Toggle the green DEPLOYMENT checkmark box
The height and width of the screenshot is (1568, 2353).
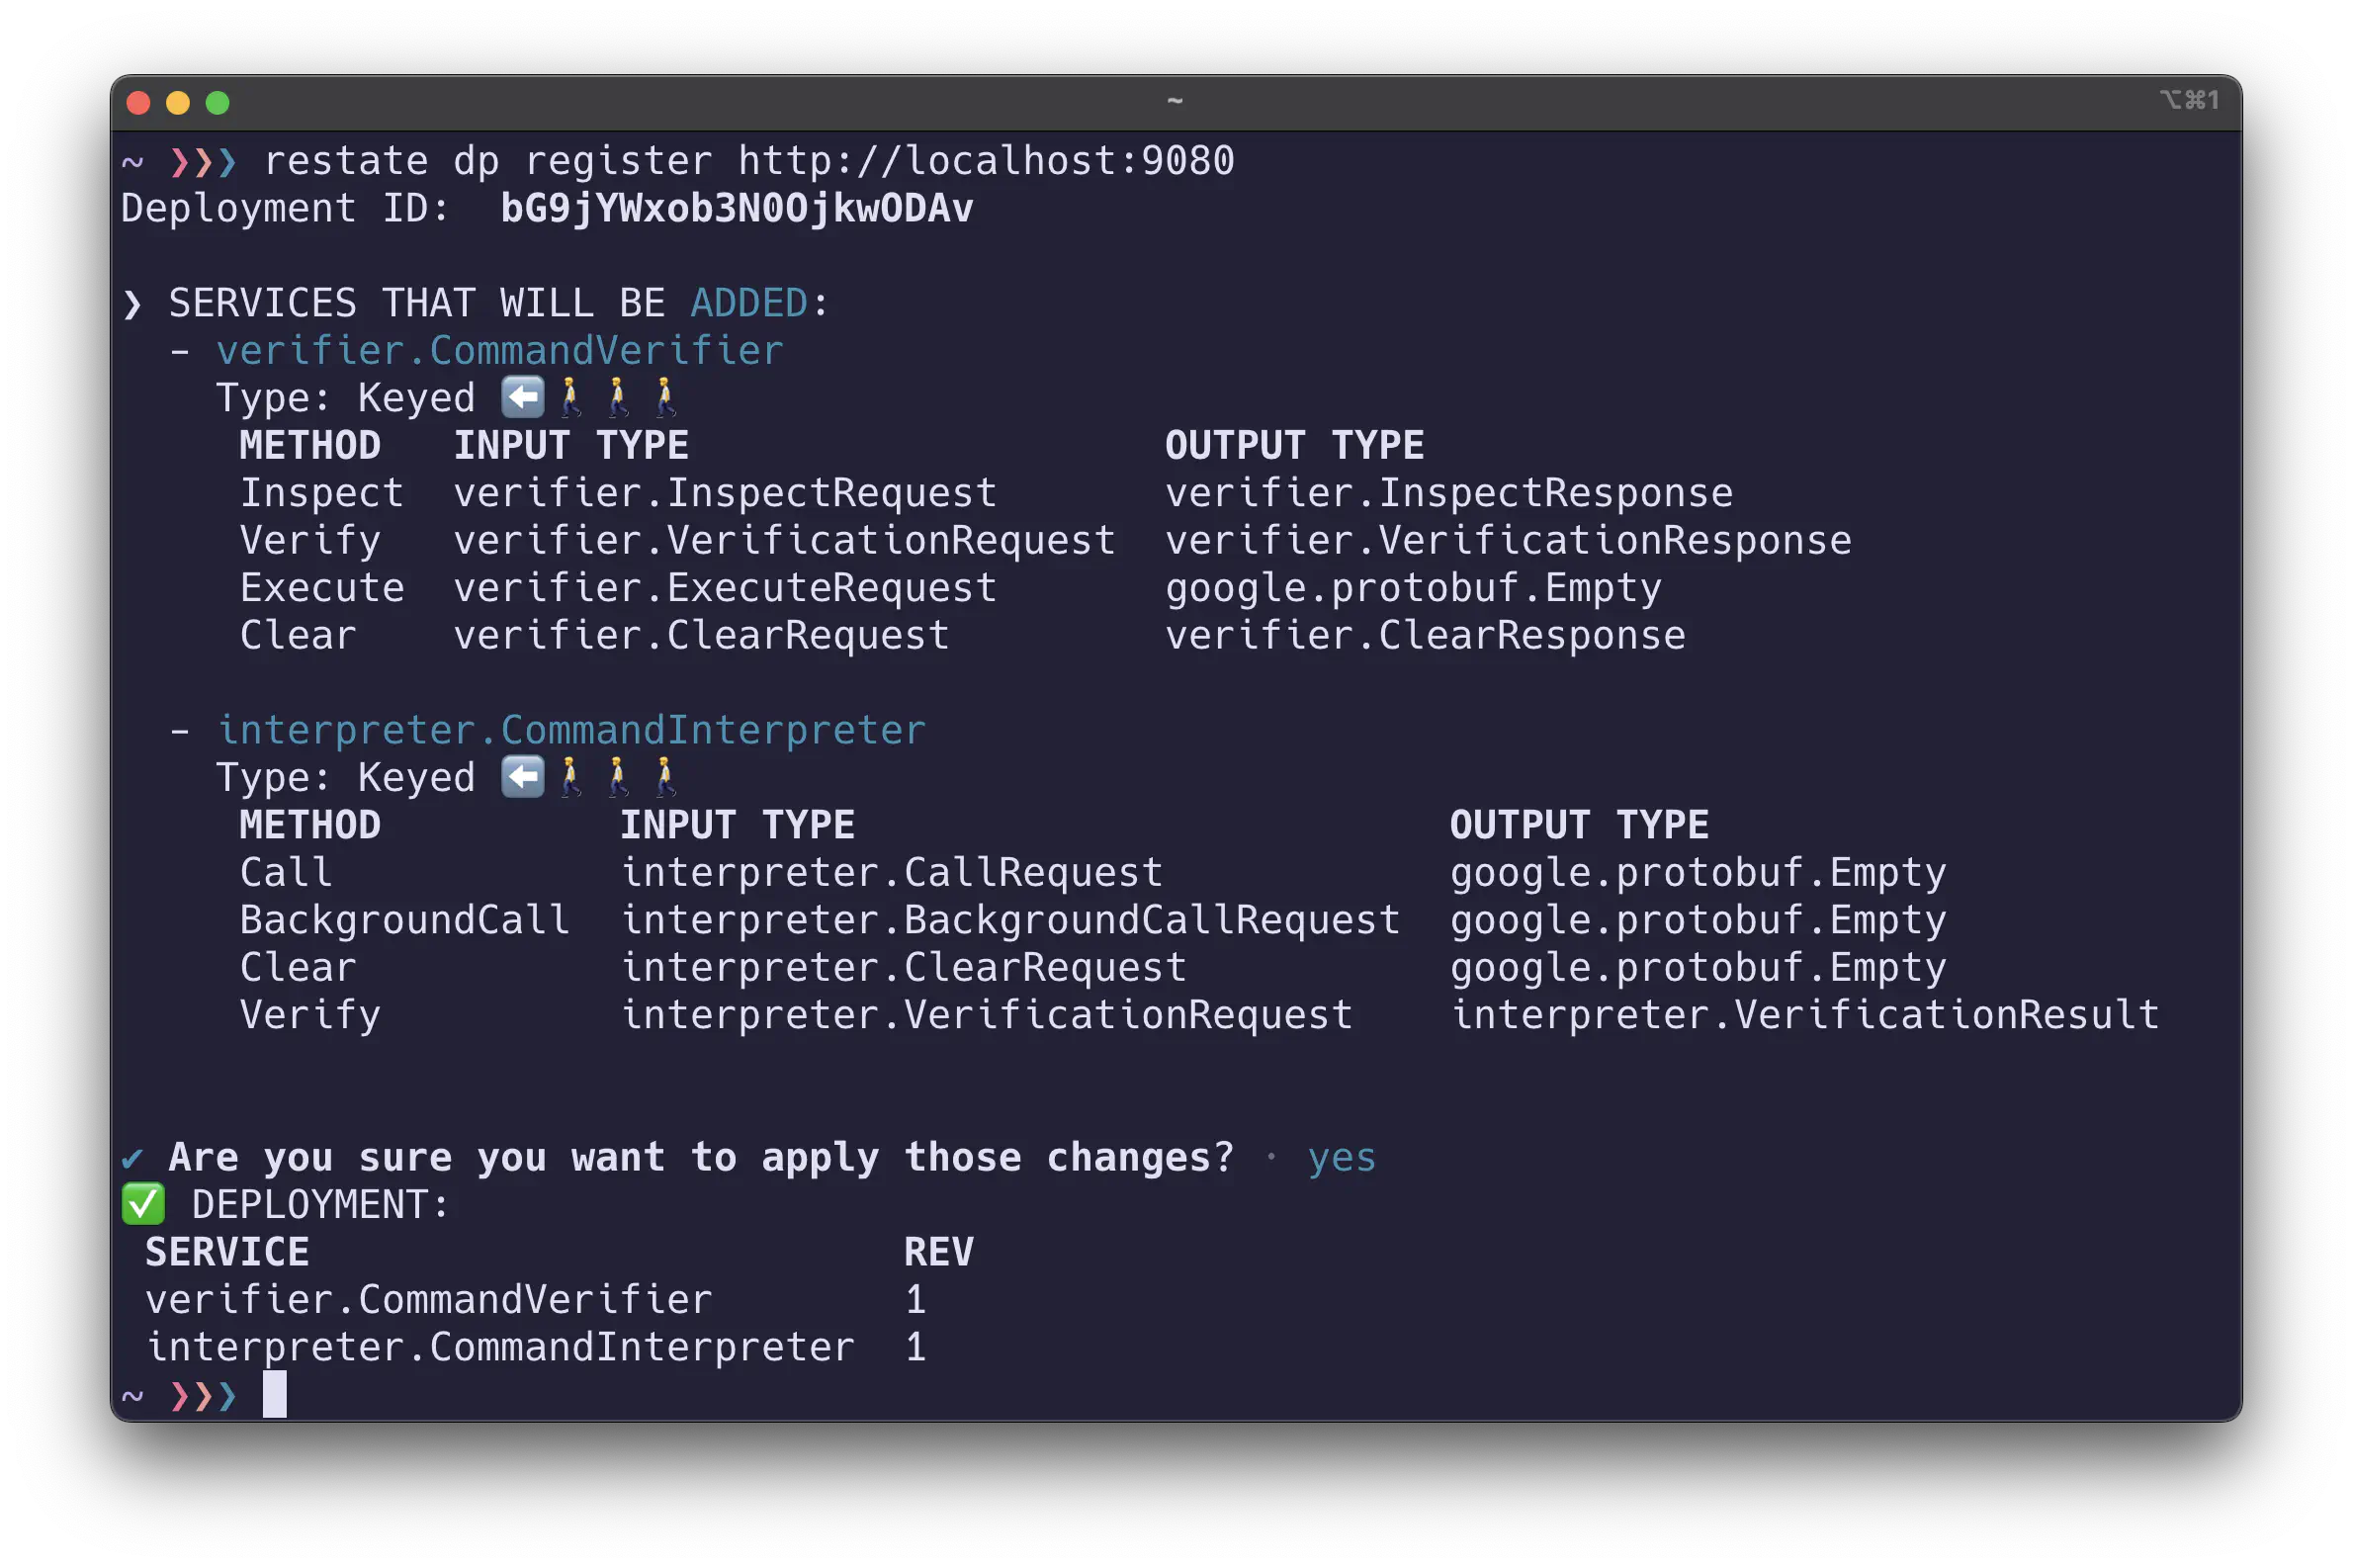pos(143,1203)
